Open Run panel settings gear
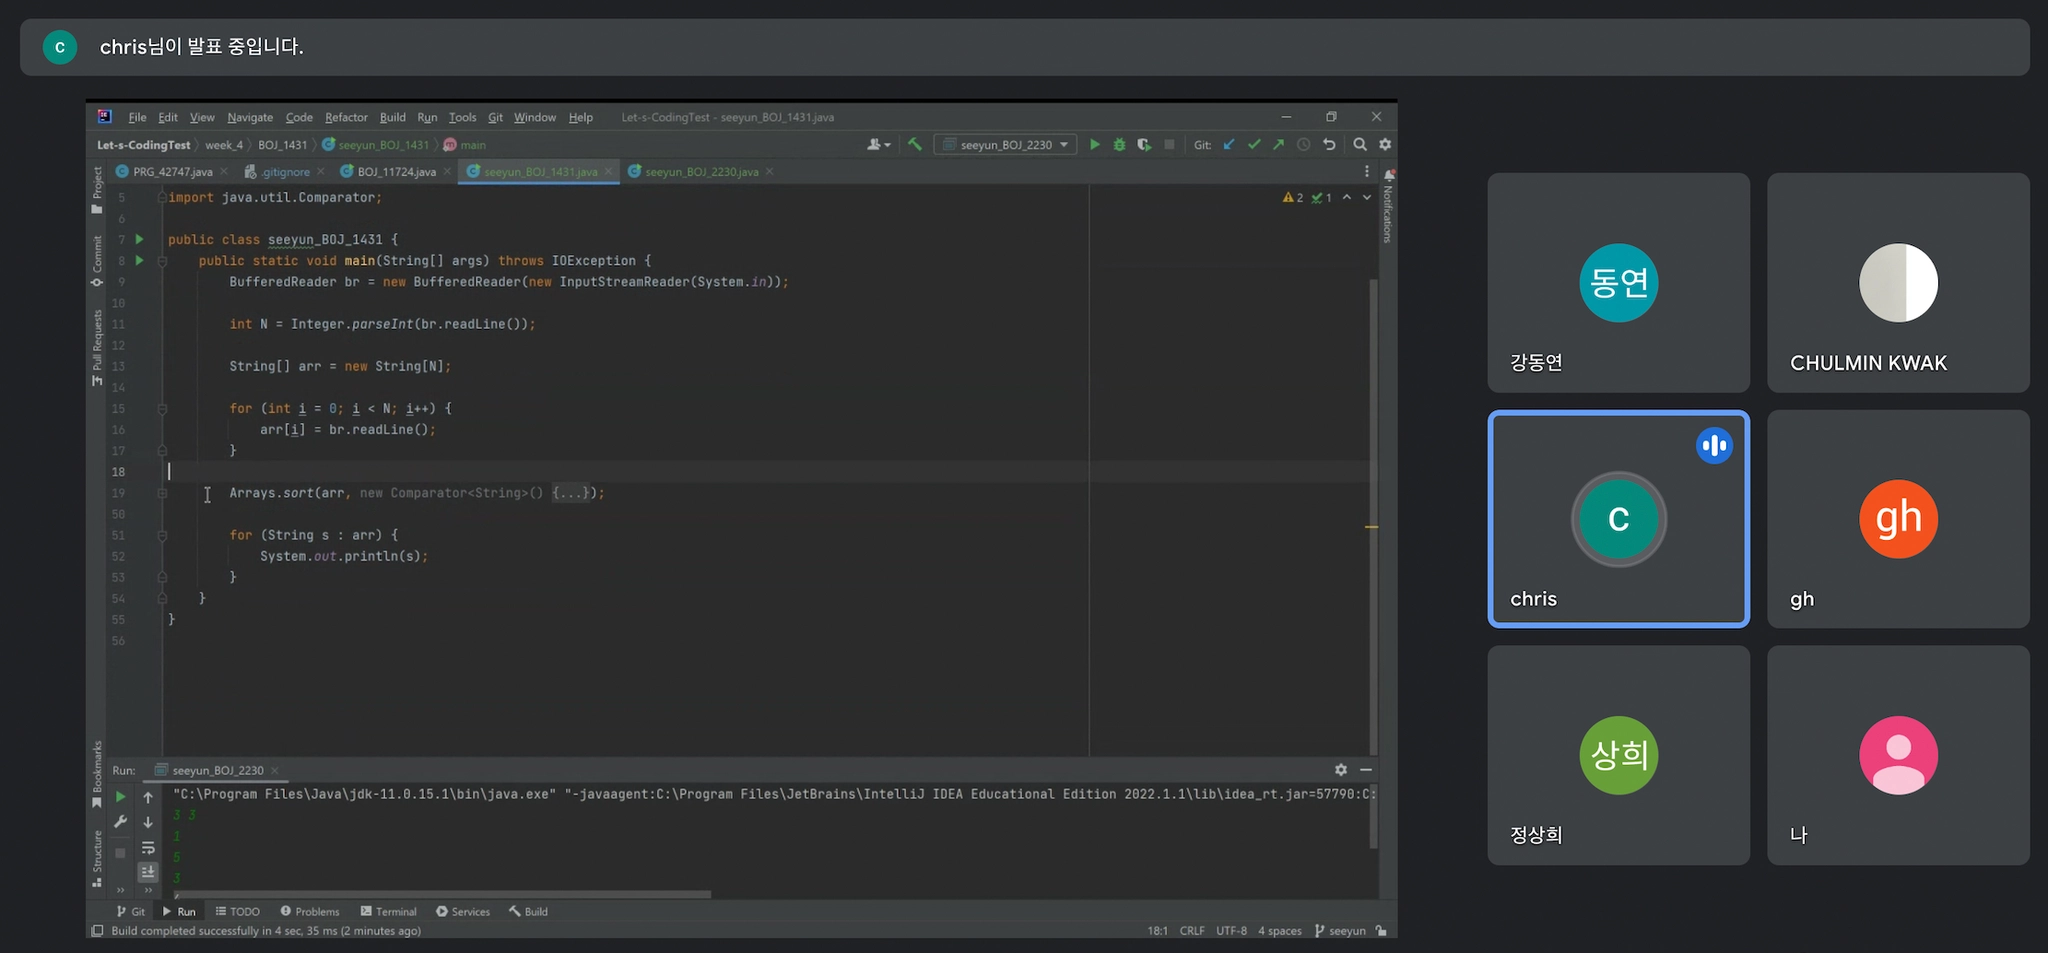Viewport: 2048px width, 953px height. coord(1340,770)
